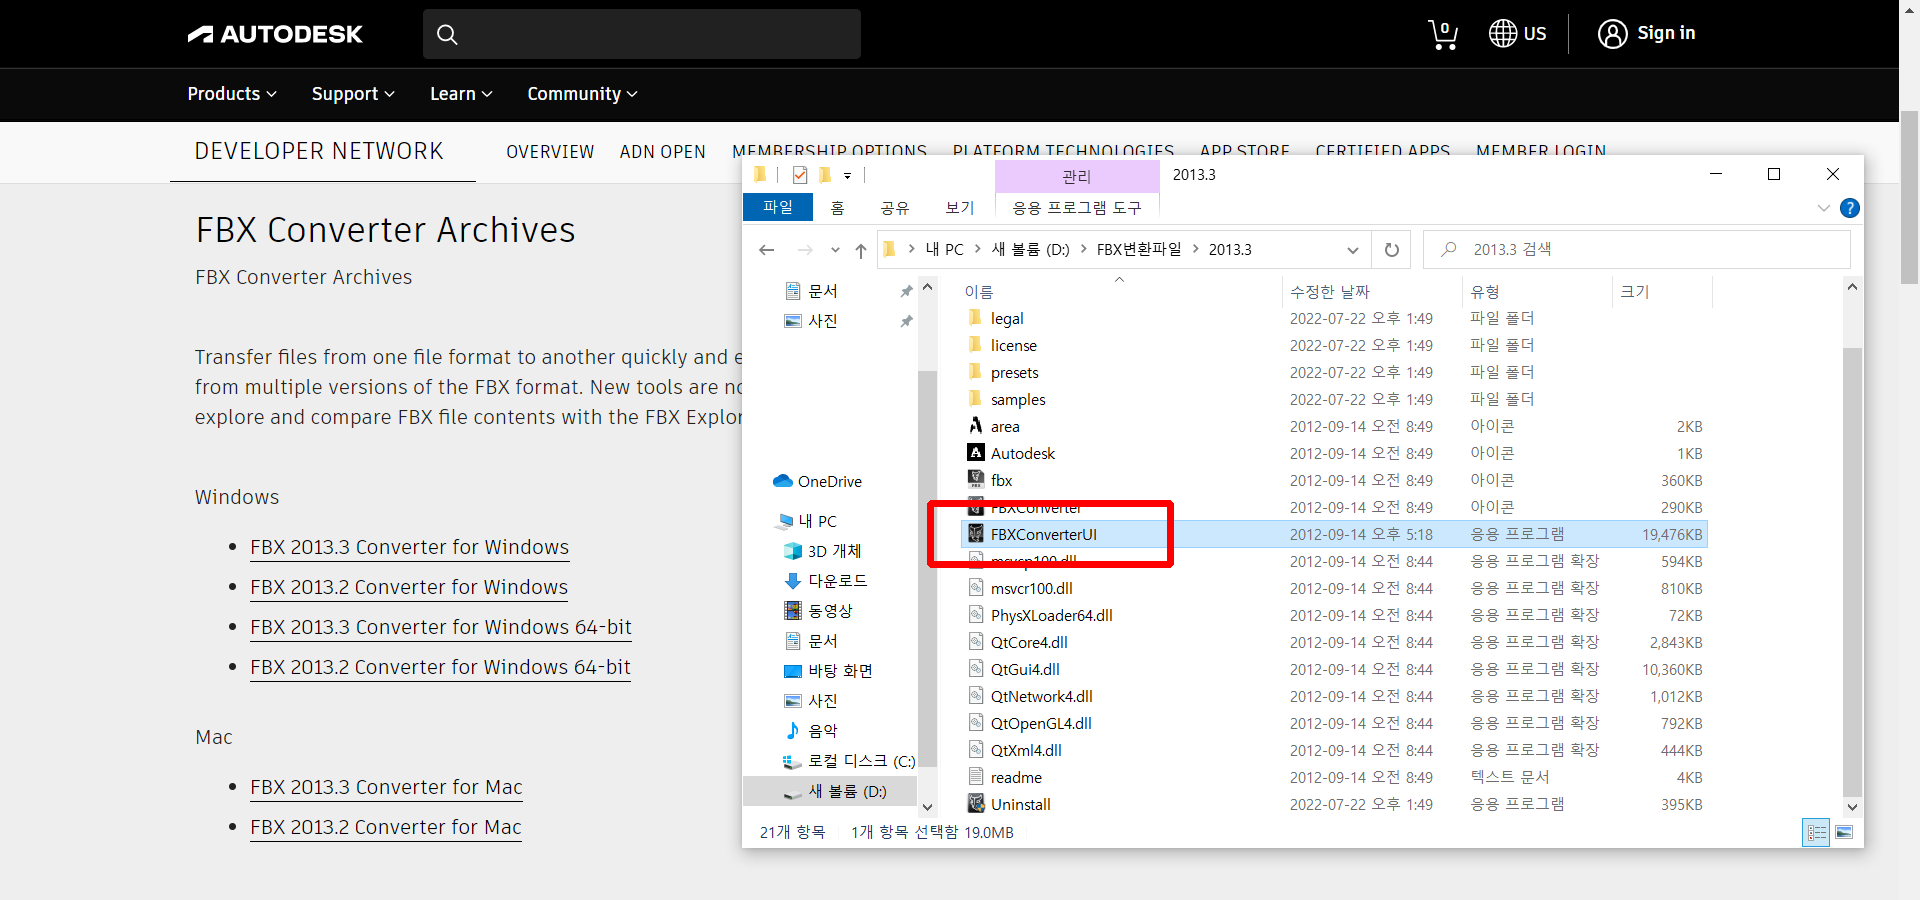This screenshot has width=1920, height=900.
Task: Click quick access properties checkmark icon
Action: point(800,175)
